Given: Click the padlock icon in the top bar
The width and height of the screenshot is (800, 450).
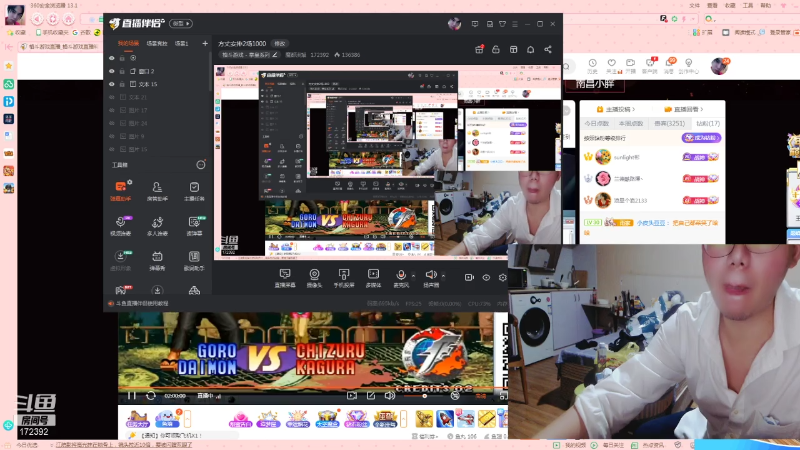Looking at the screenshot, I should [x=495, y=49].
